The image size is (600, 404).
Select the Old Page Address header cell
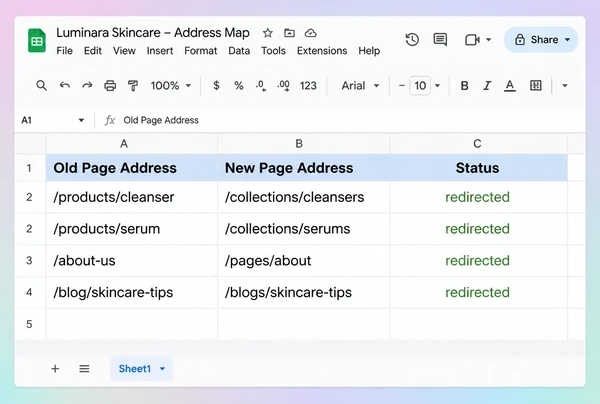tap(132, 168)
